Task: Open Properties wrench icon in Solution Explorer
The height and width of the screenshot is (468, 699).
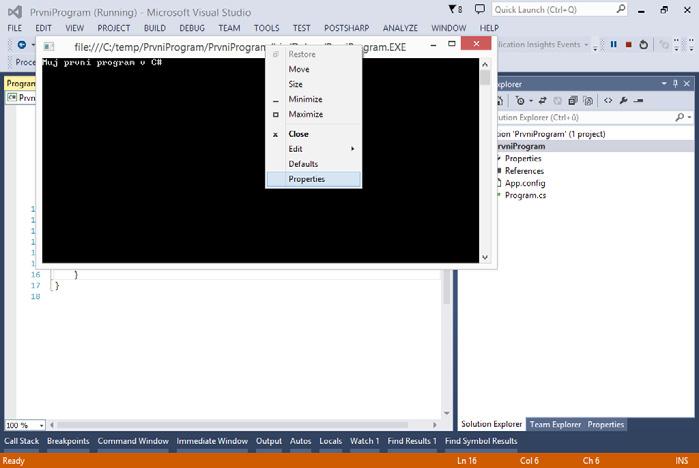Action: click(623, 101)
